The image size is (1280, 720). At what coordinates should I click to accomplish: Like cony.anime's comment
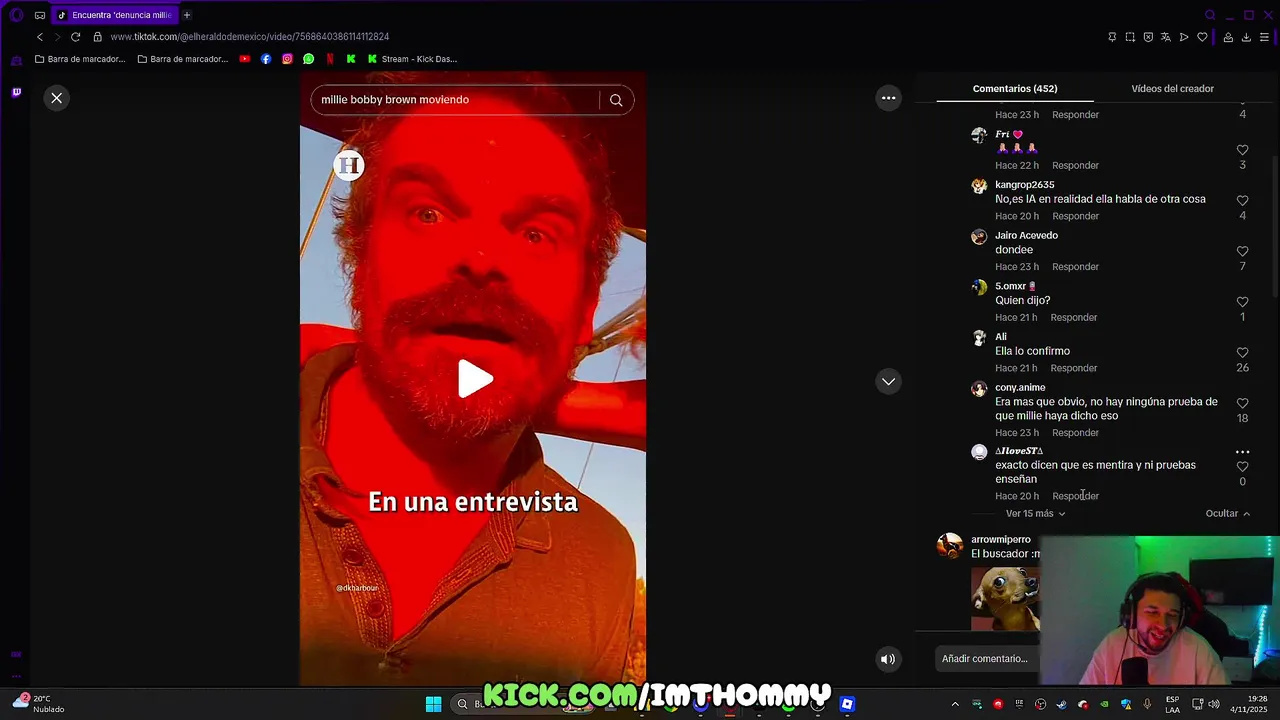coord(1242,404)
